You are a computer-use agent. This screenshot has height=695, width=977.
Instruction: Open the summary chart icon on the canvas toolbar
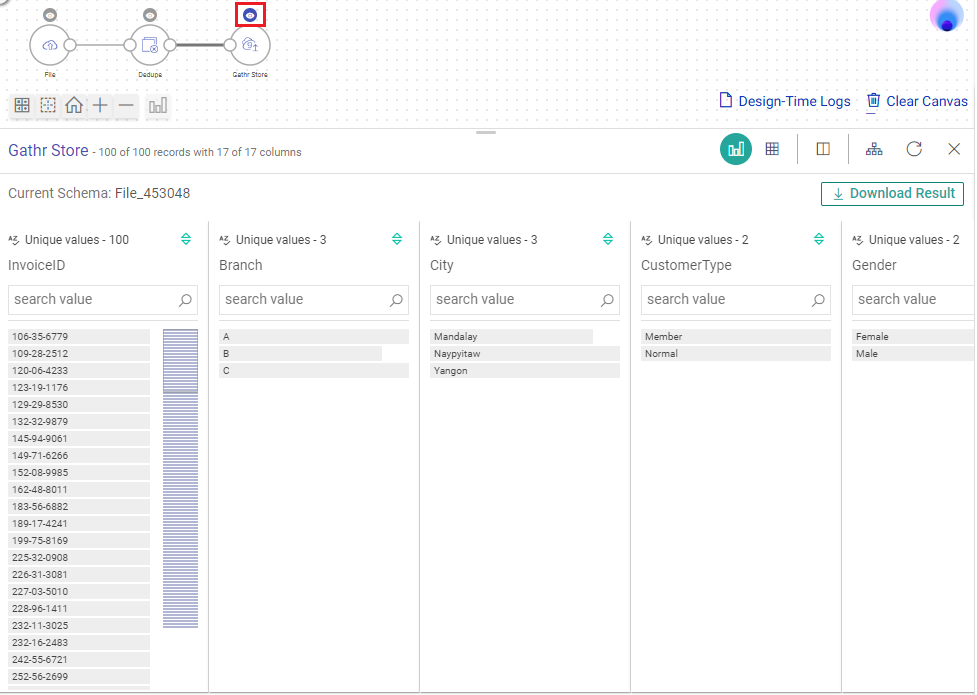(x=157, y=105)
